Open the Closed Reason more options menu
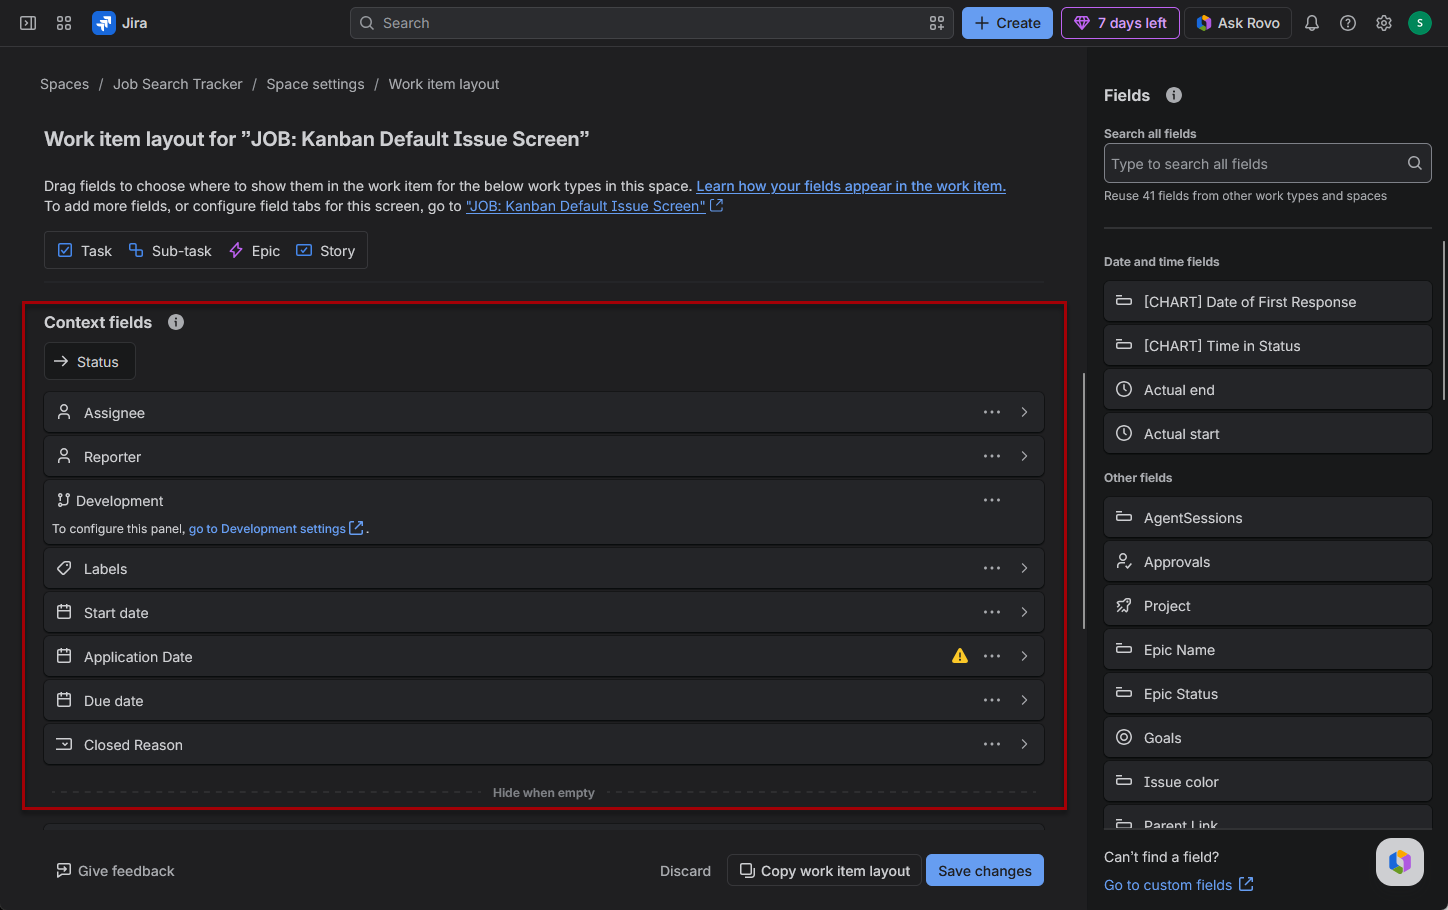This screenshot has width=1448, height=910. (x=992, y=744)
